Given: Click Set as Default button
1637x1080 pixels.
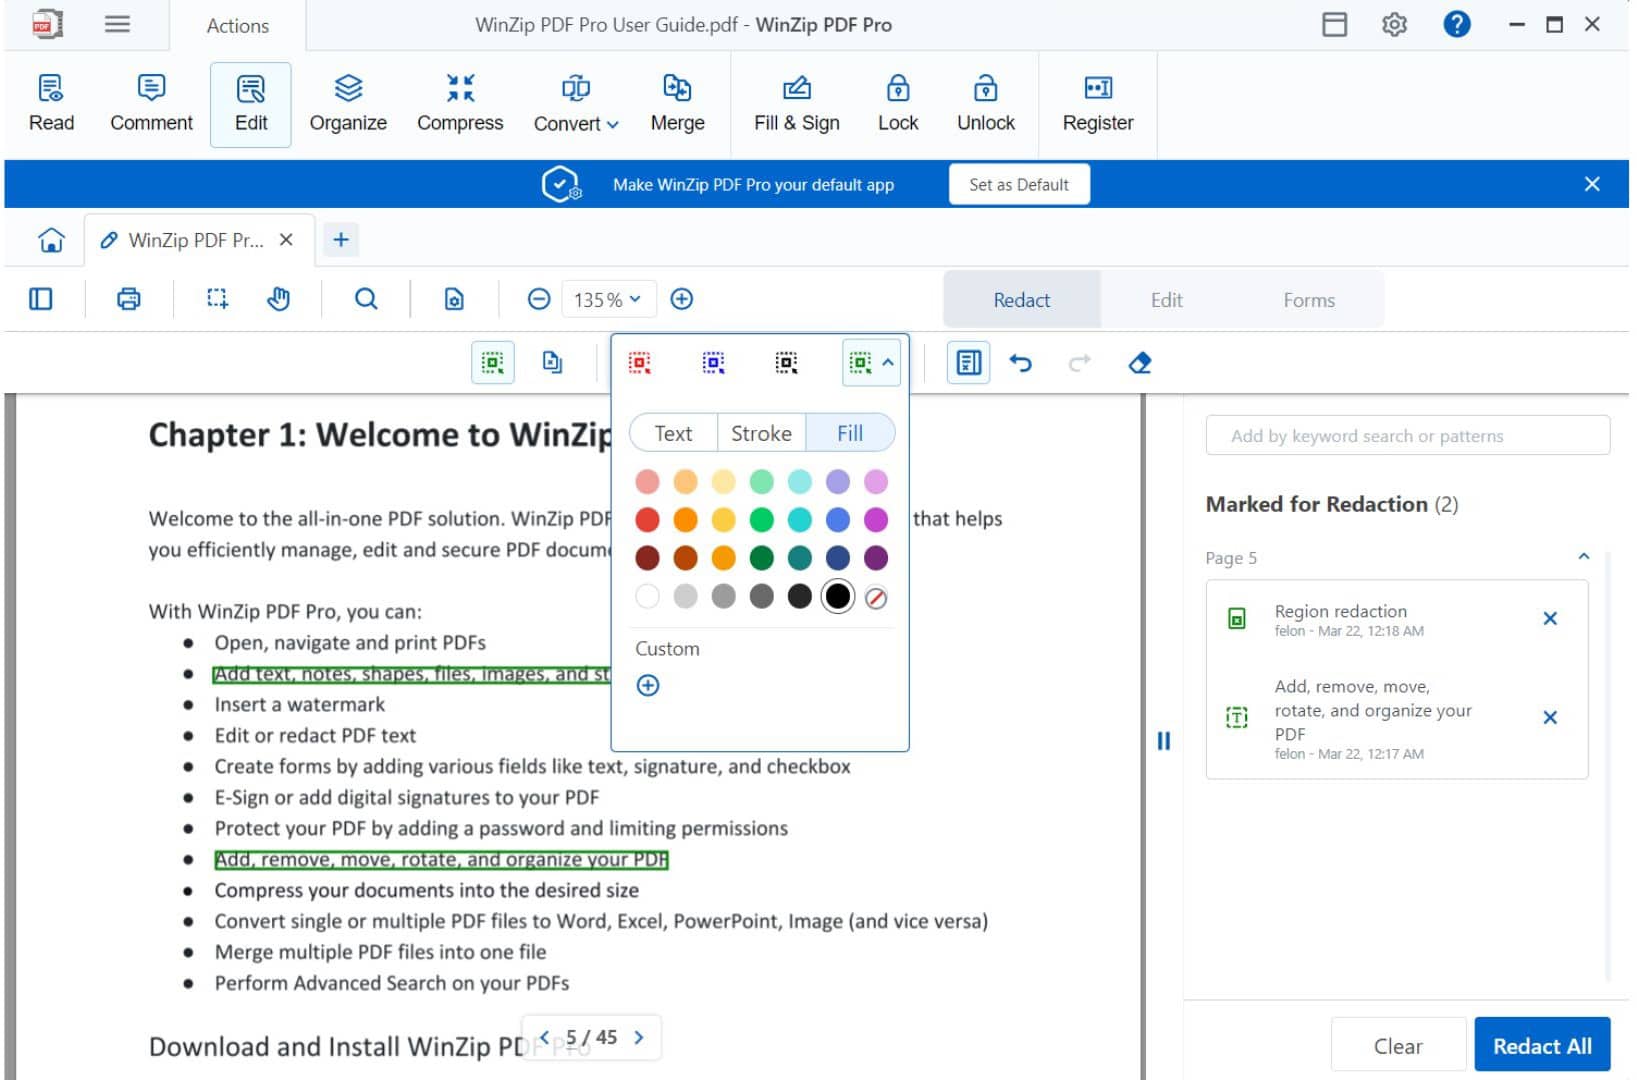Looking at the screenshot, I should (x=1019, y=185).
